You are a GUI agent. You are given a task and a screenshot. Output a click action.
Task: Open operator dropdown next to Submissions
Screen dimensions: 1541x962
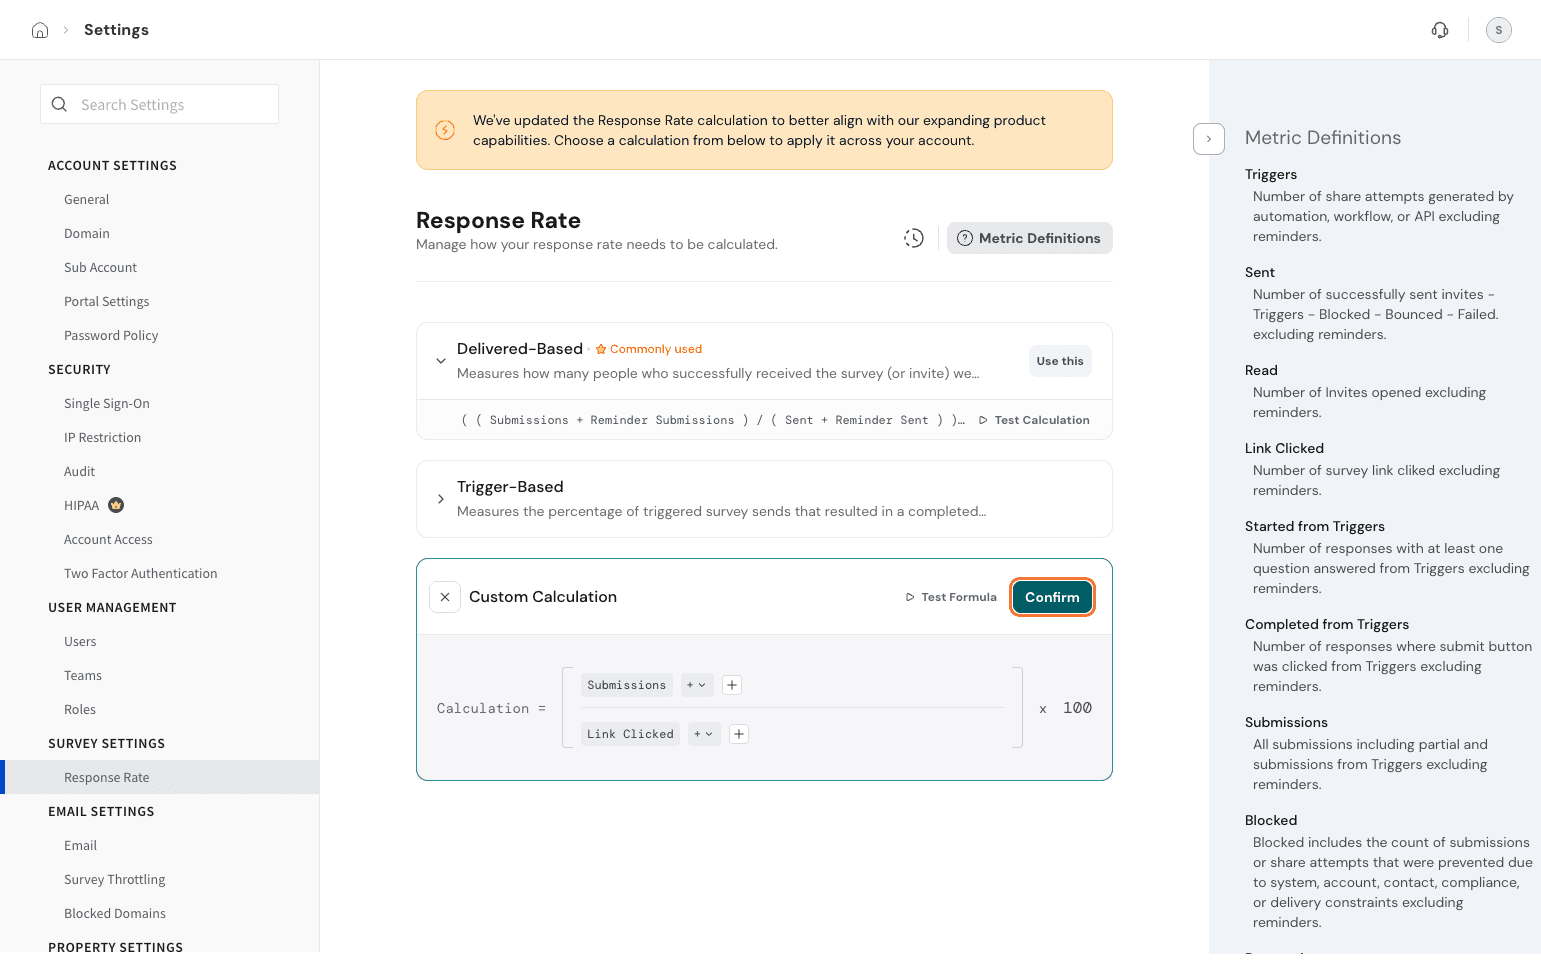[x=696, y=685]
